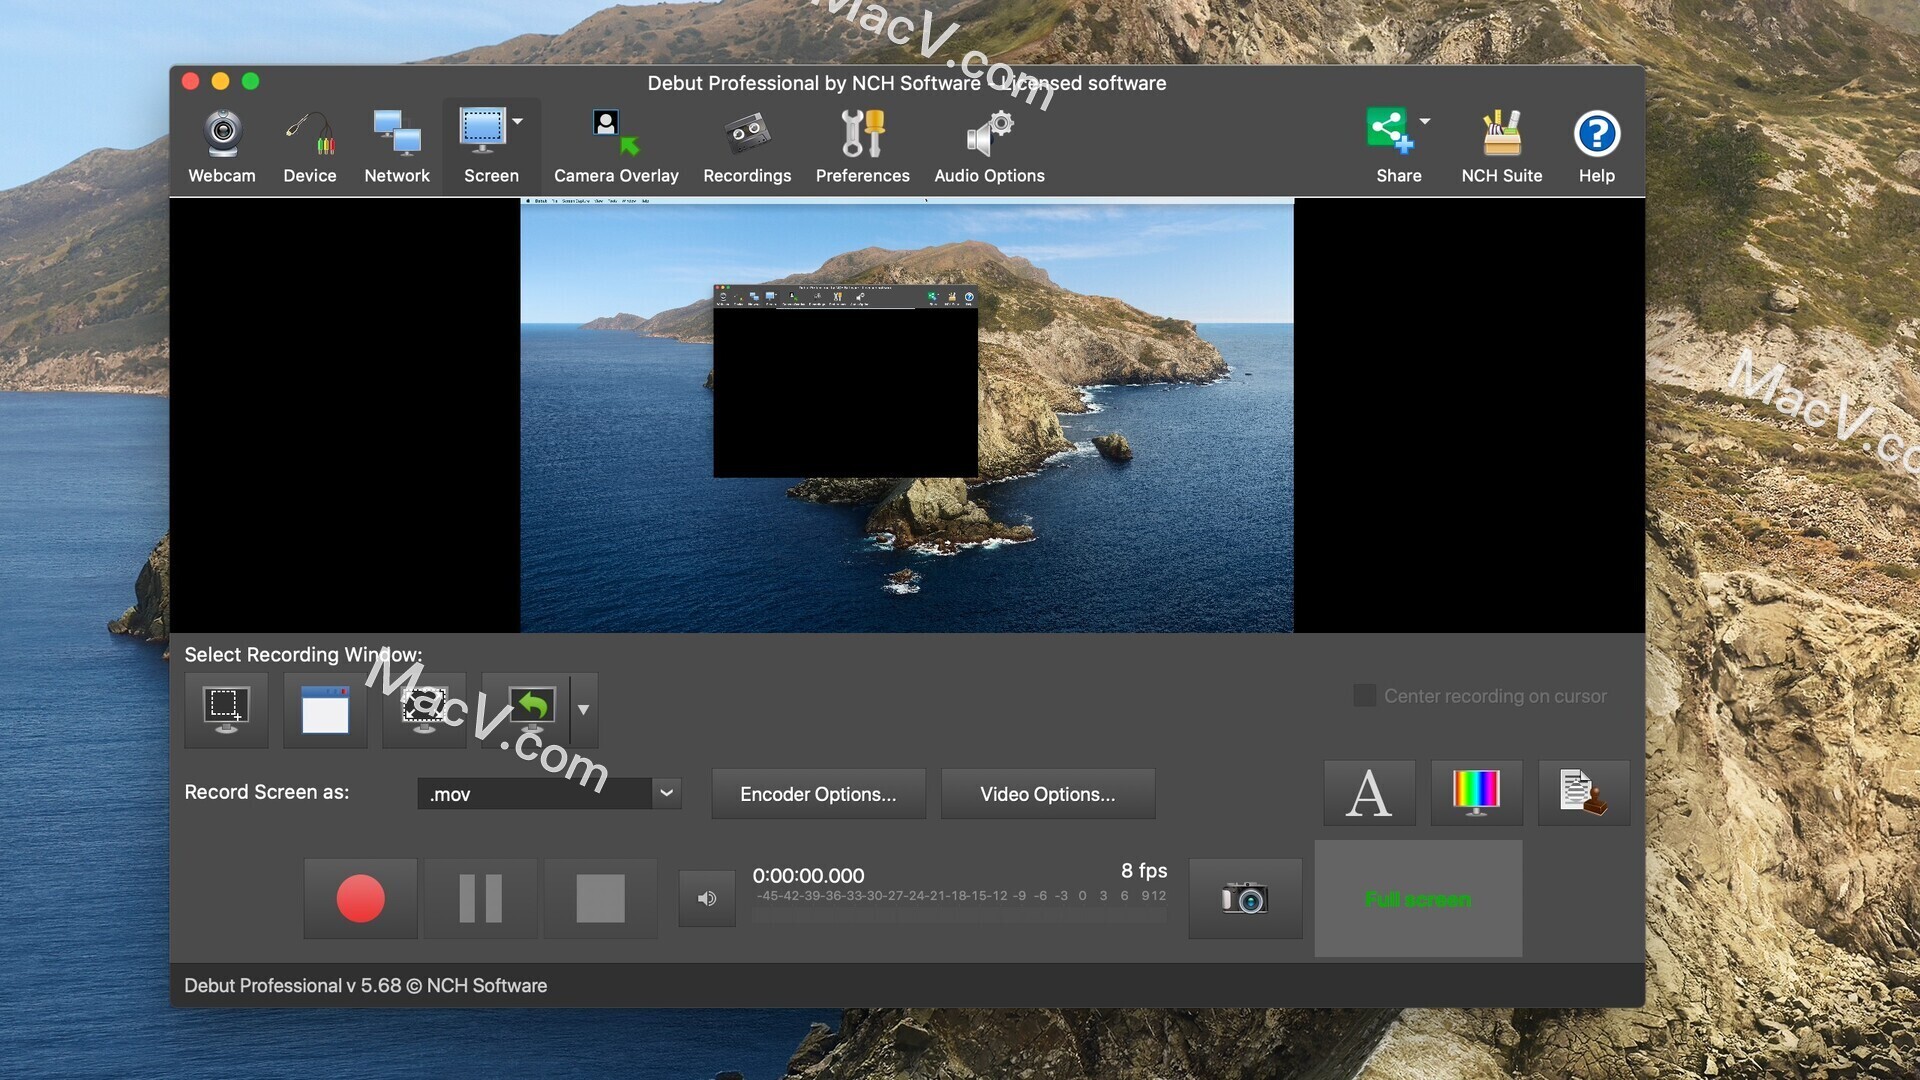Expand previous selections dropdown arrow
The width and height of the screenshot is (1920, 1080).
click(584, 710)
